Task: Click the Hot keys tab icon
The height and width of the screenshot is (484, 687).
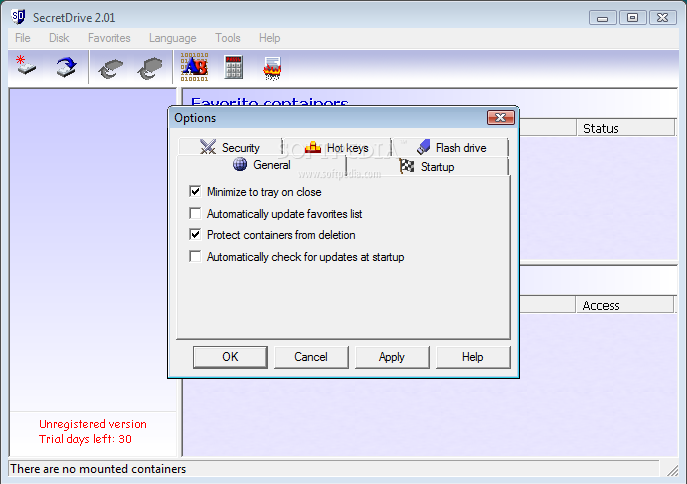Action: click(312, 147)
